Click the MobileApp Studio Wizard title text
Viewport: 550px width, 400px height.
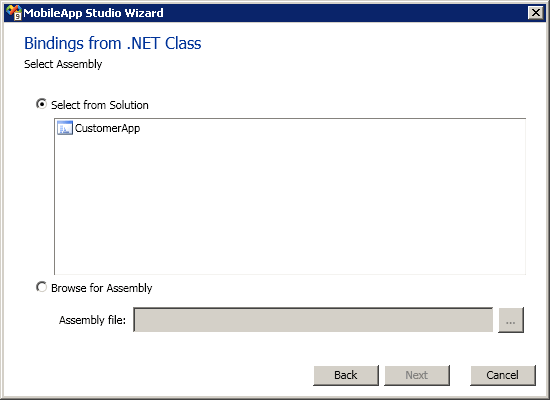[x=93, y=13]
